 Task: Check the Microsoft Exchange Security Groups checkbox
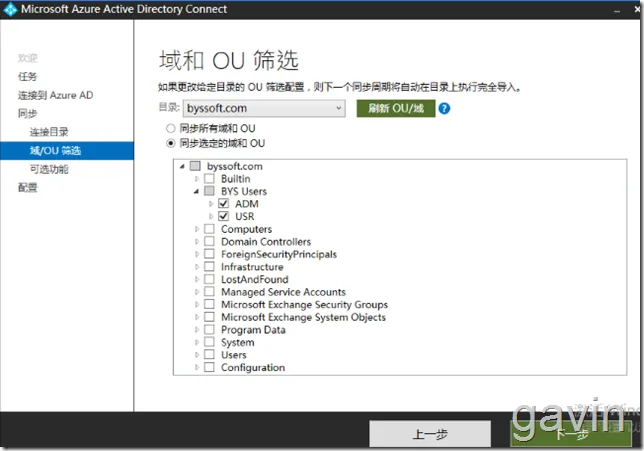209,304
